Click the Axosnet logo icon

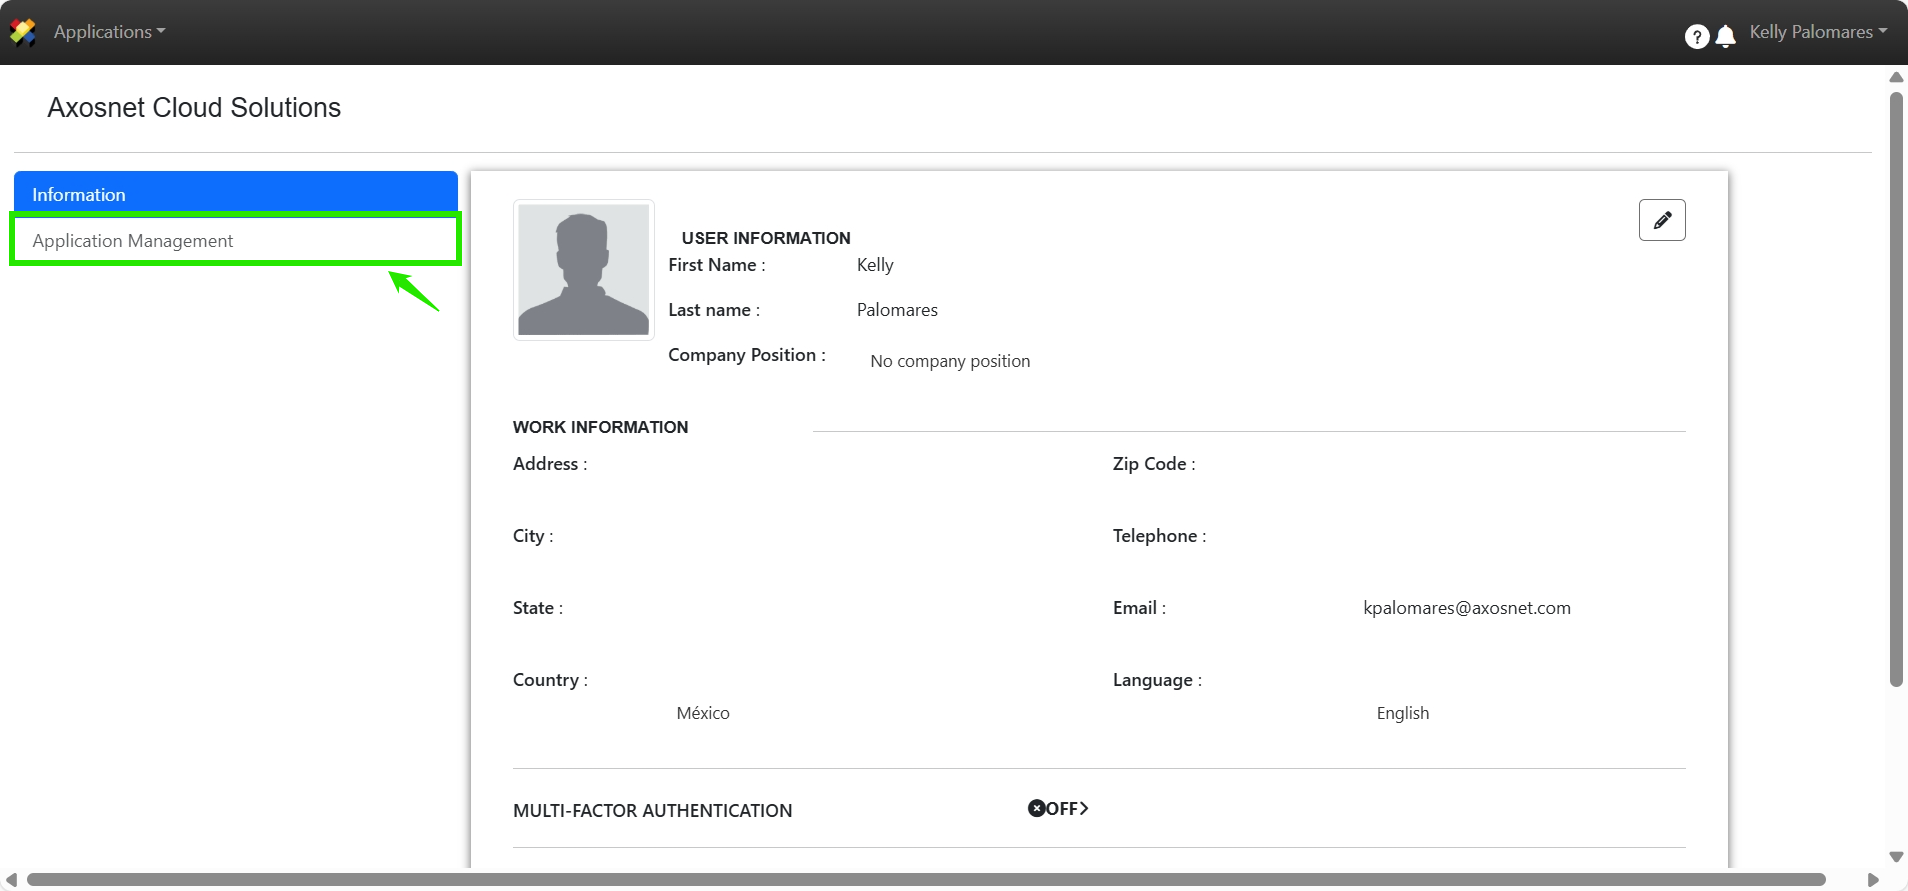coord(23,33)
